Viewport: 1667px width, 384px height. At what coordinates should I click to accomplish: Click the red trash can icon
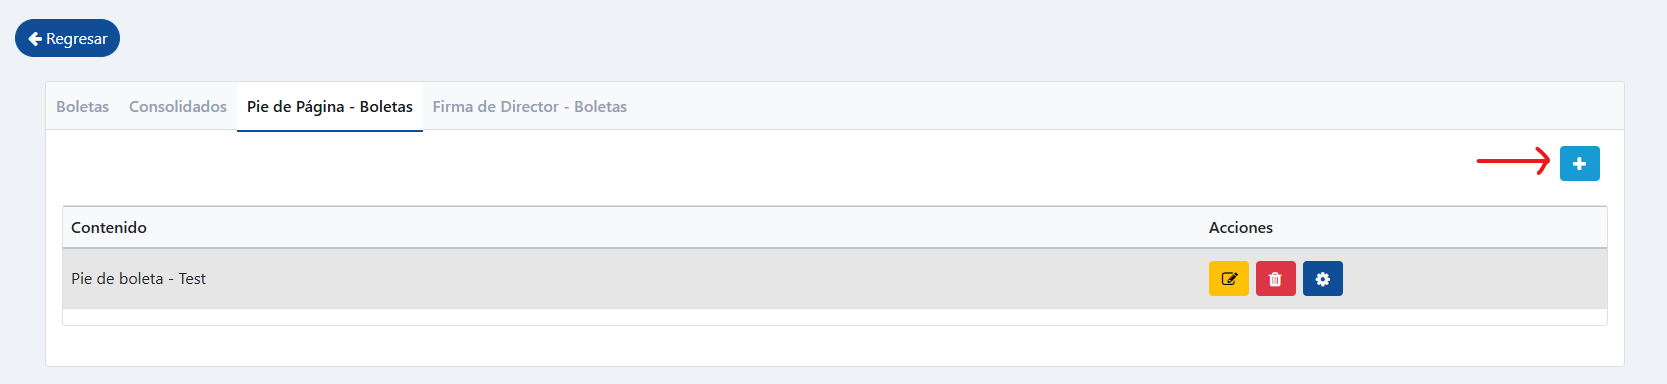tap(1275, 279)
